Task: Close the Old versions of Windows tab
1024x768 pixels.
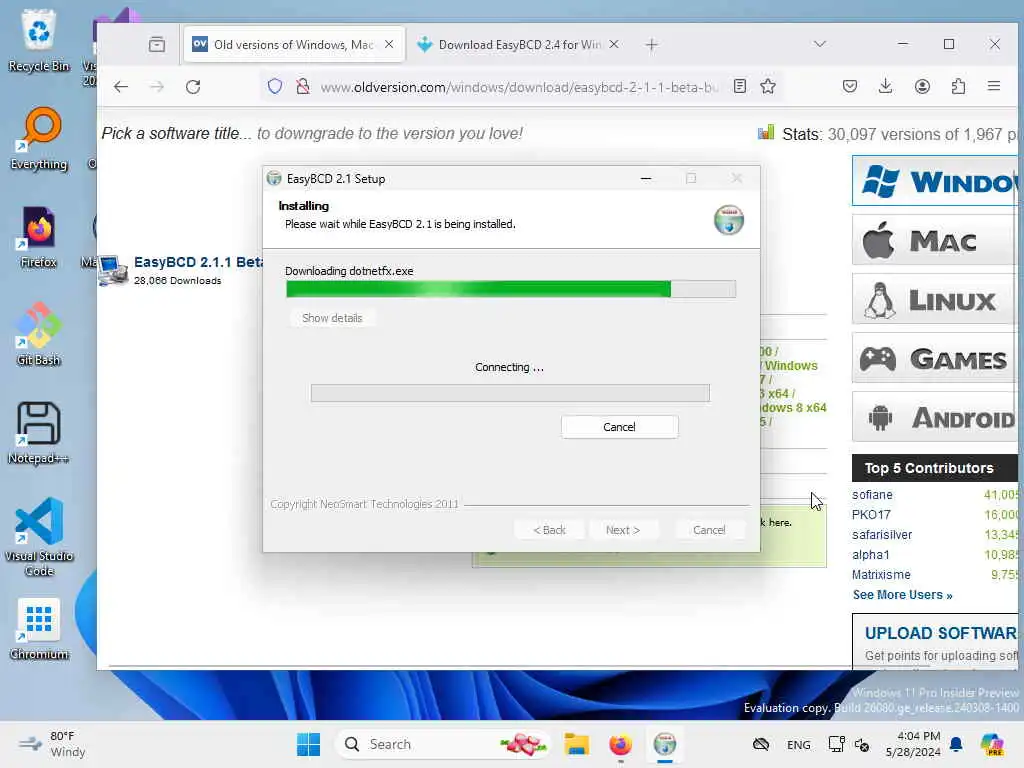Action: pos(389,44)
